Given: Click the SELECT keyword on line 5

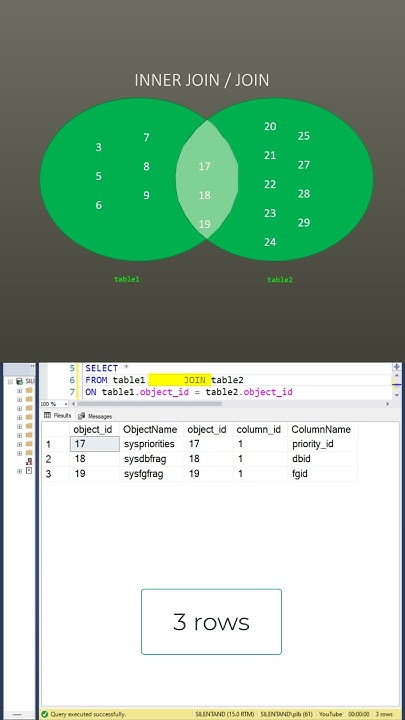Looking at the screenshot, I should [101, 368].
